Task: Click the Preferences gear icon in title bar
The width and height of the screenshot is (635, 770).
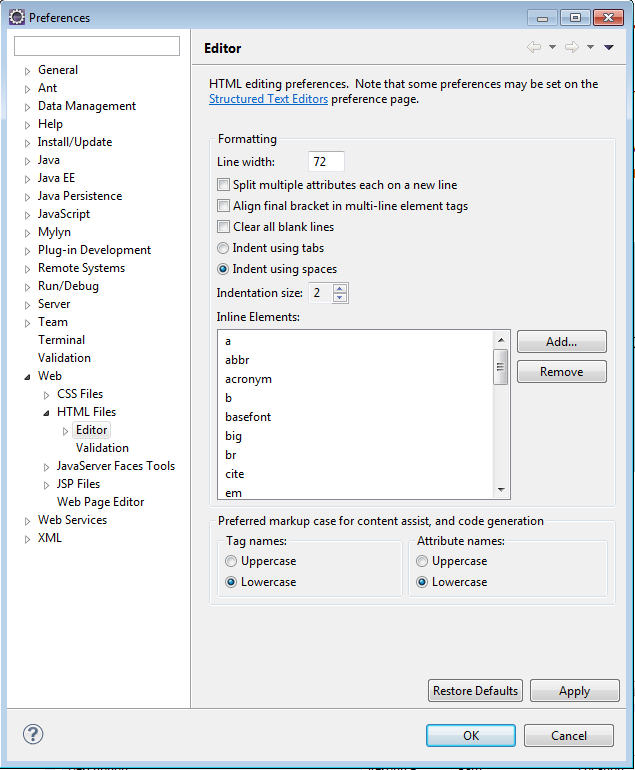Action: pyautogui.click(x=17, y=17)
